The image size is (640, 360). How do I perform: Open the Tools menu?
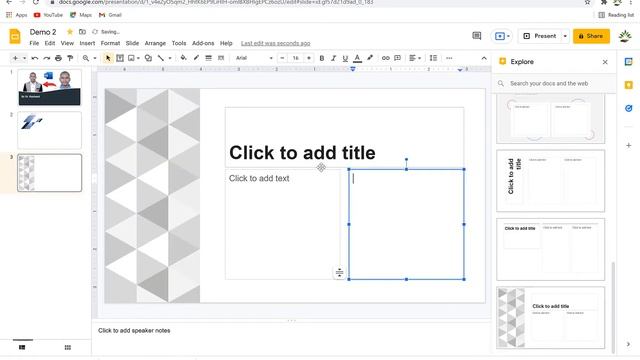click(179, 43)
